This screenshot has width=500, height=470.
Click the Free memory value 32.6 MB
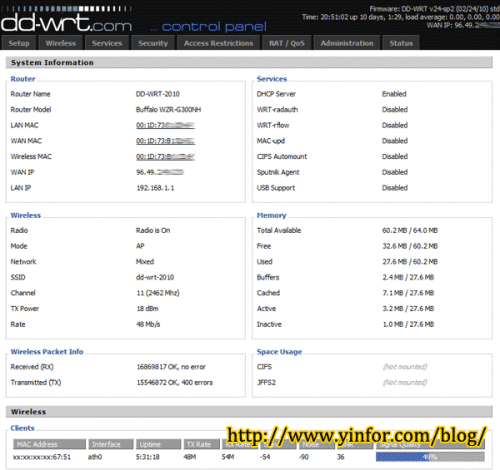pos(395,246)
